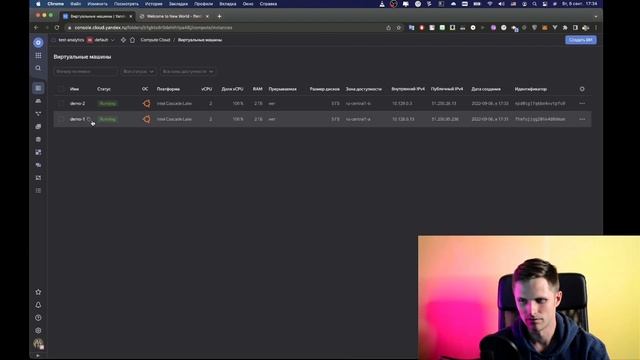Click the volume icon in macOS menu bar
640x360 pixels.
click(x=501, y=4)
